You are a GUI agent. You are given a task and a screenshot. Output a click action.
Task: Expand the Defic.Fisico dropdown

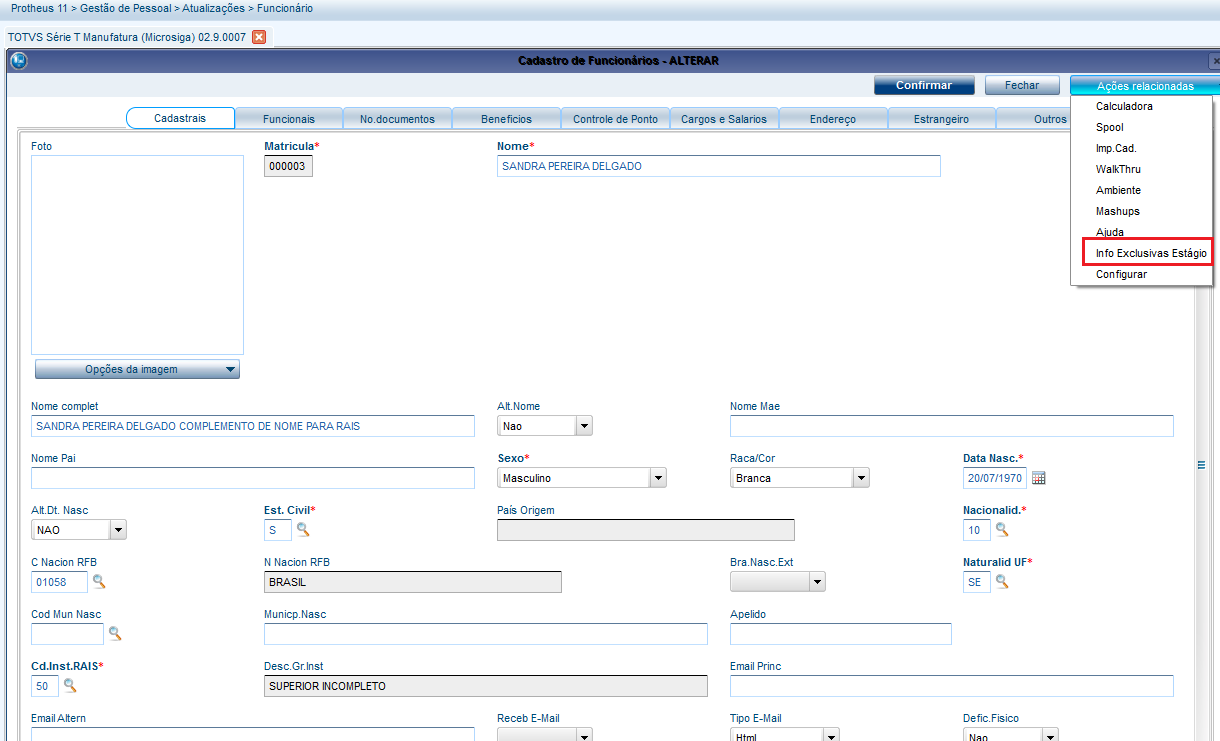[1050, 735]
